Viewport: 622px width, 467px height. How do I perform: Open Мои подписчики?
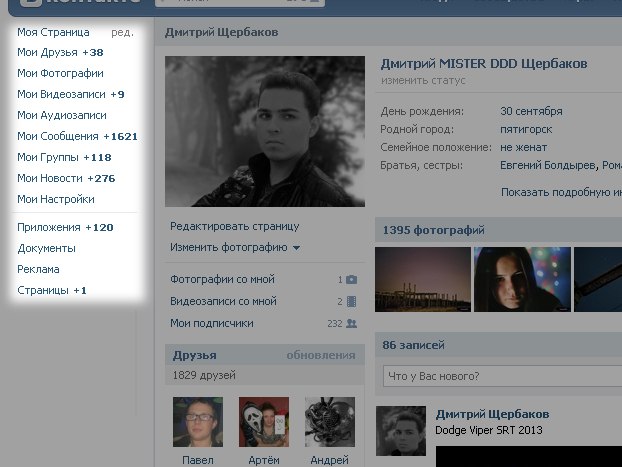click(x=212, y=323)
